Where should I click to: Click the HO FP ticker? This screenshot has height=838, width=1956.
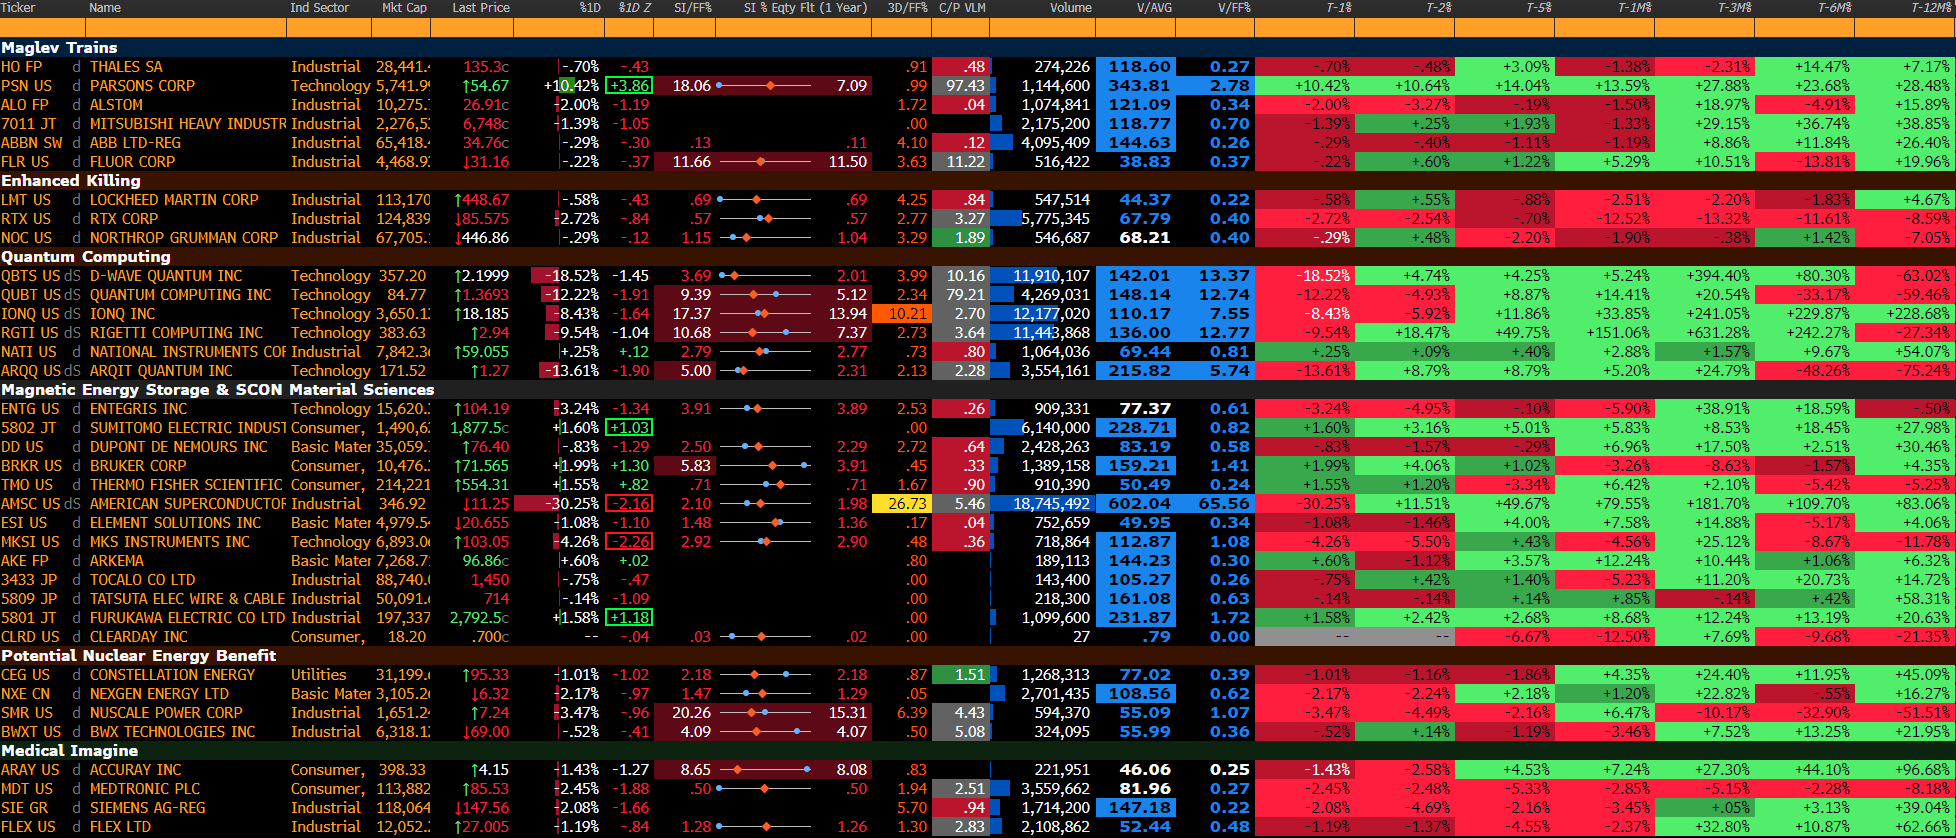pos(22,67)
